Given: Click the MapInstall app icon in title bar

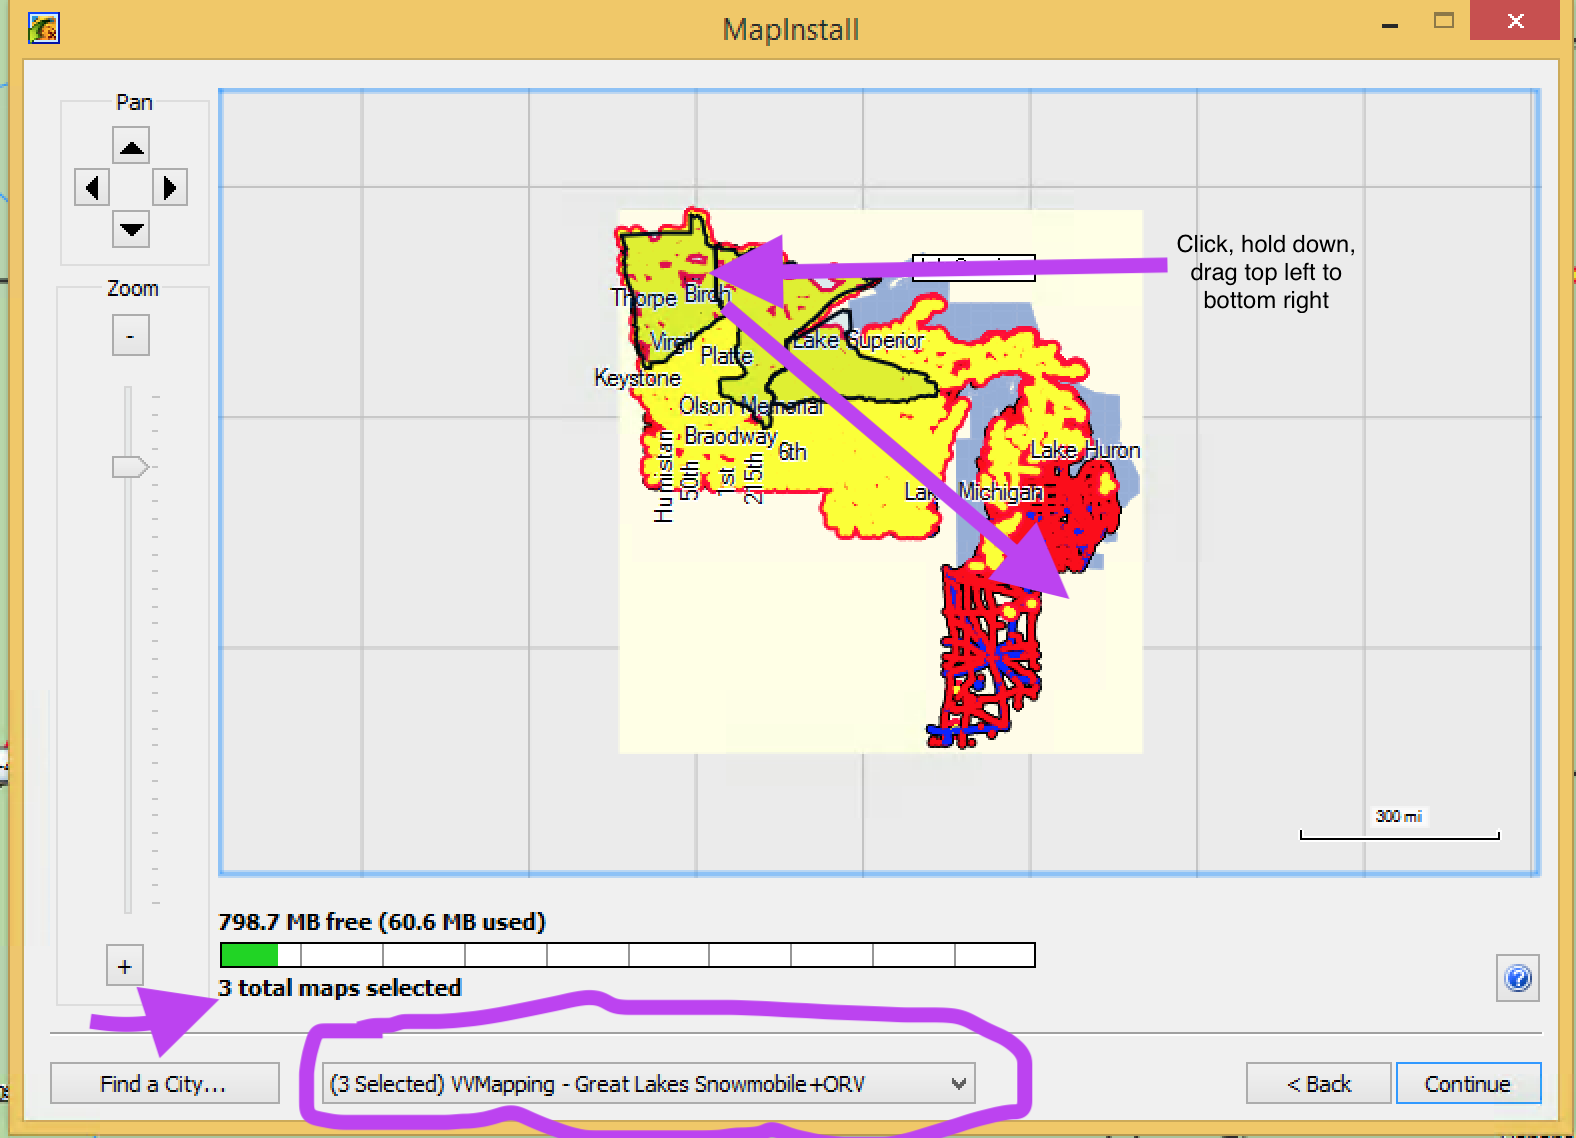Looking at the screenshot, I should coord(43,27).
